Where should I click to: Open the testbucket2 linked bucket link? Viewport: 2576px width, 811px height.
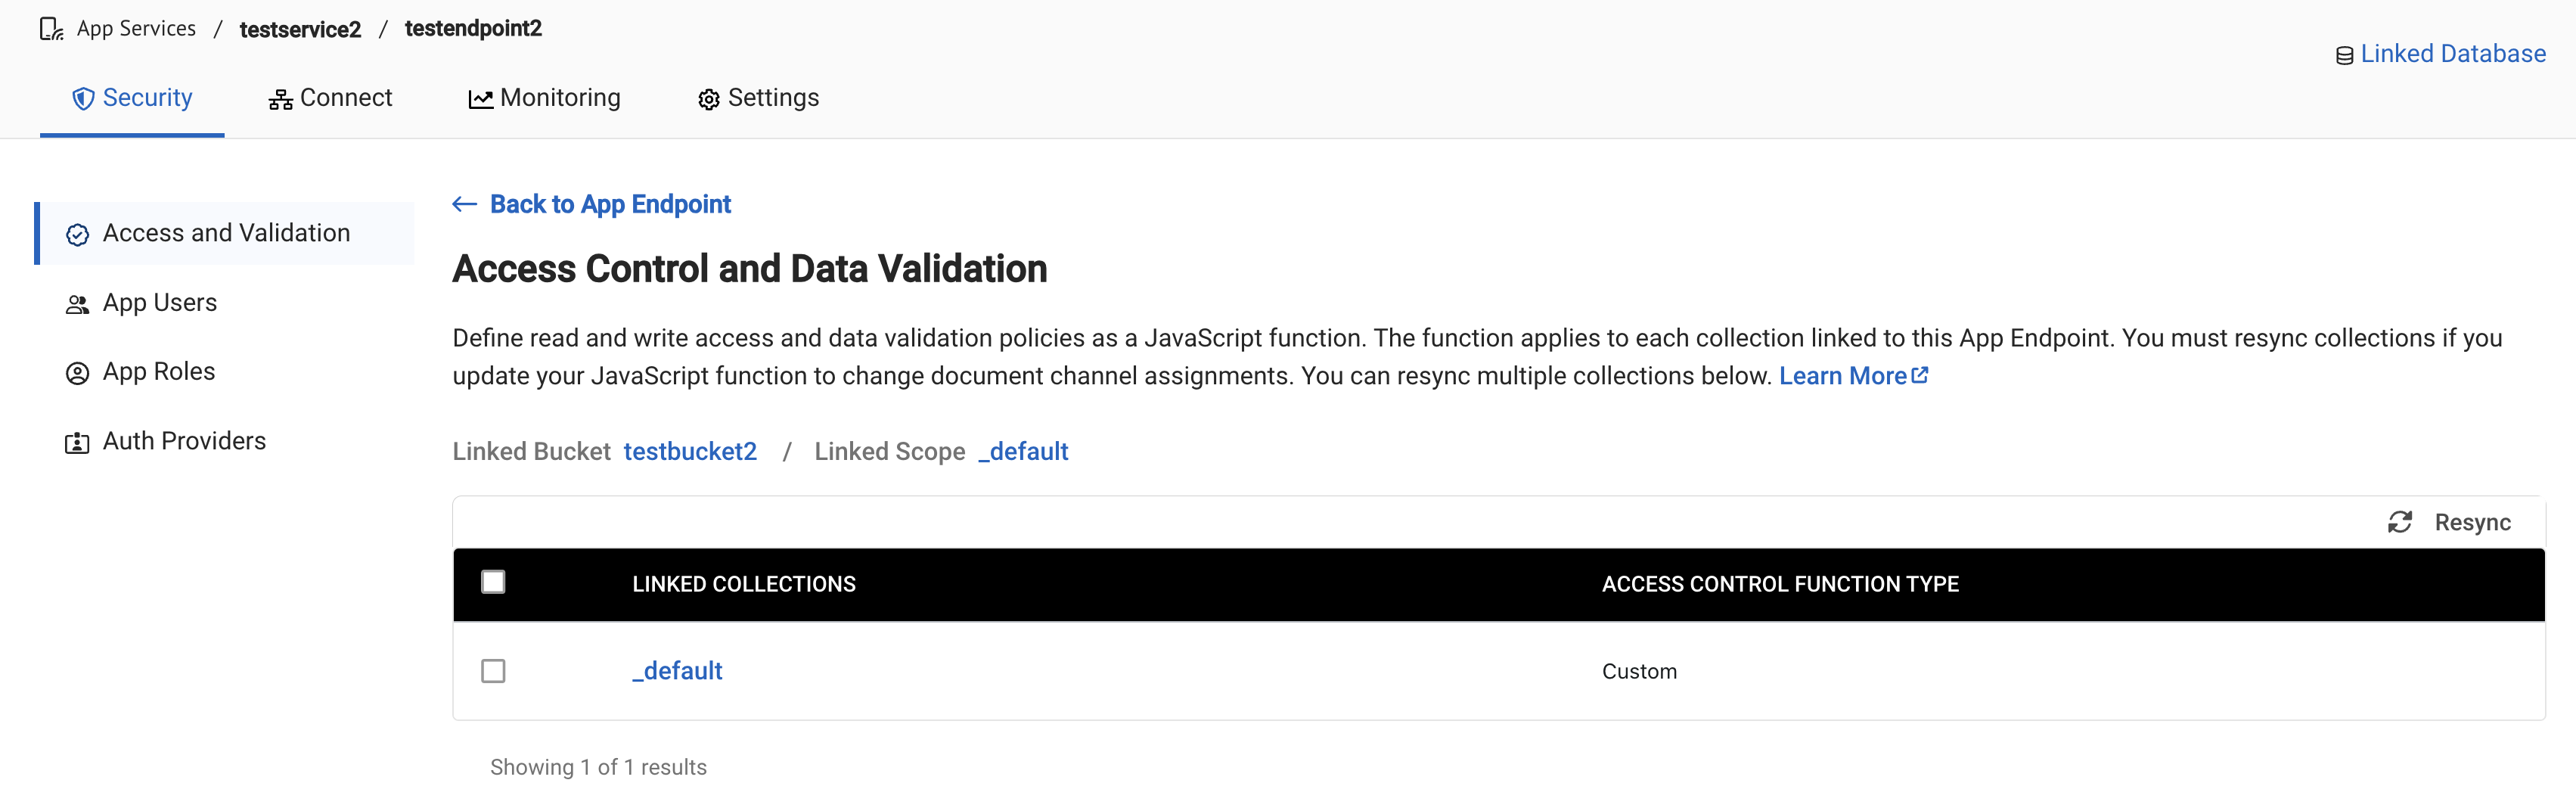point(690,451)
